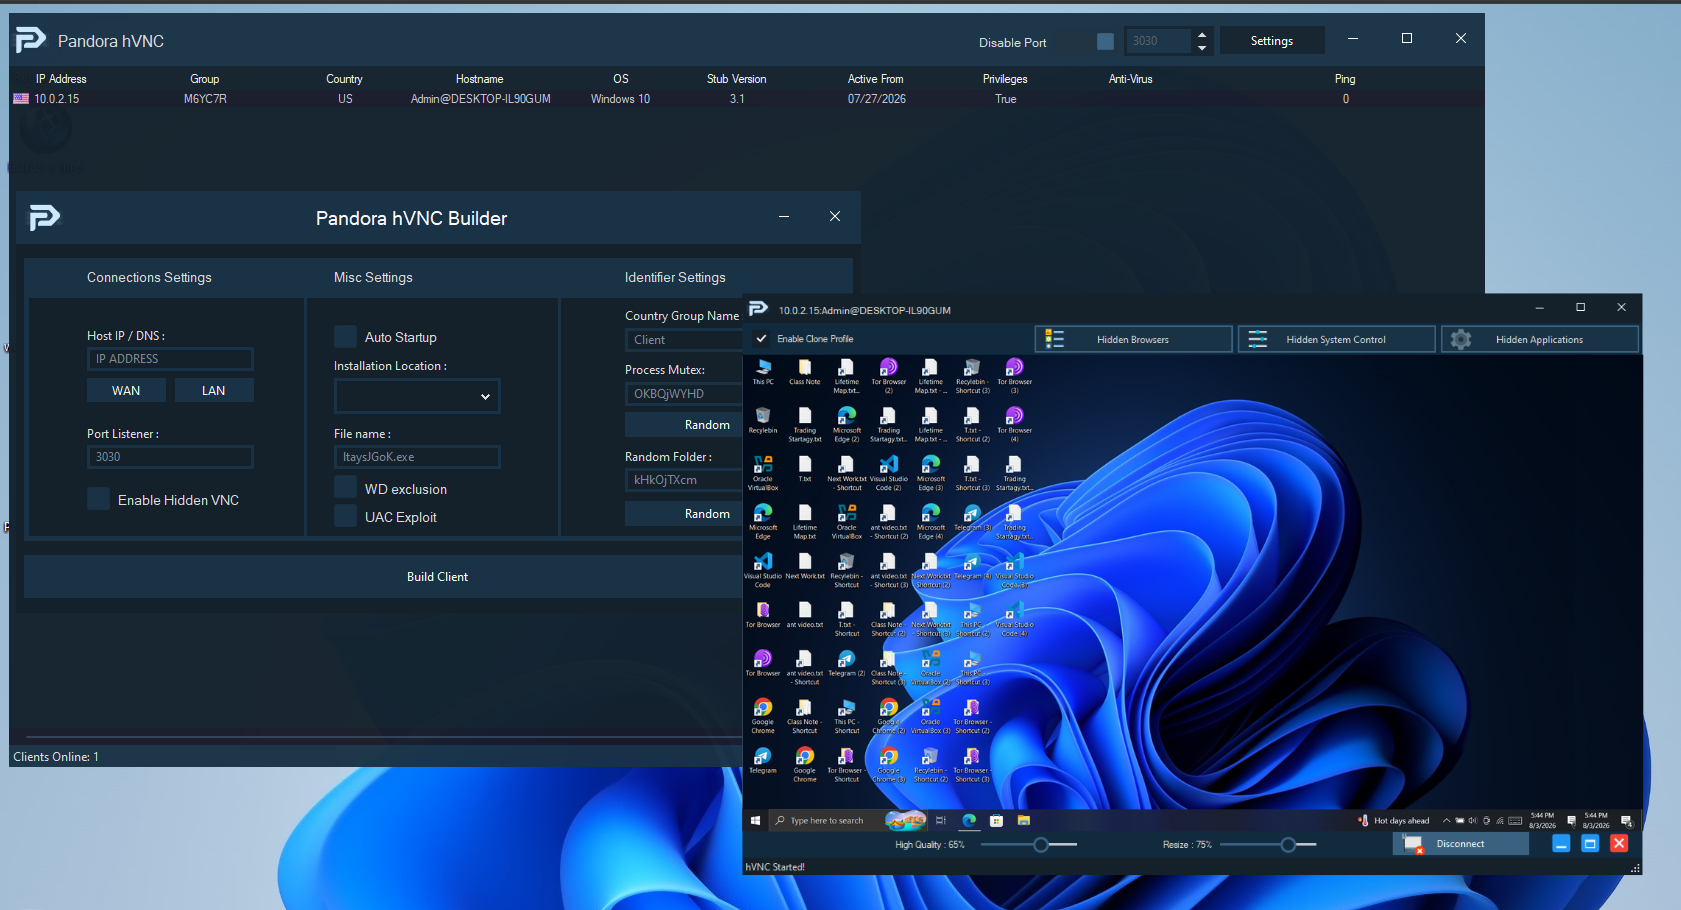
Task: Open Microsoft Edge from the remote taskbar
Action: click(x=969, y=821)
